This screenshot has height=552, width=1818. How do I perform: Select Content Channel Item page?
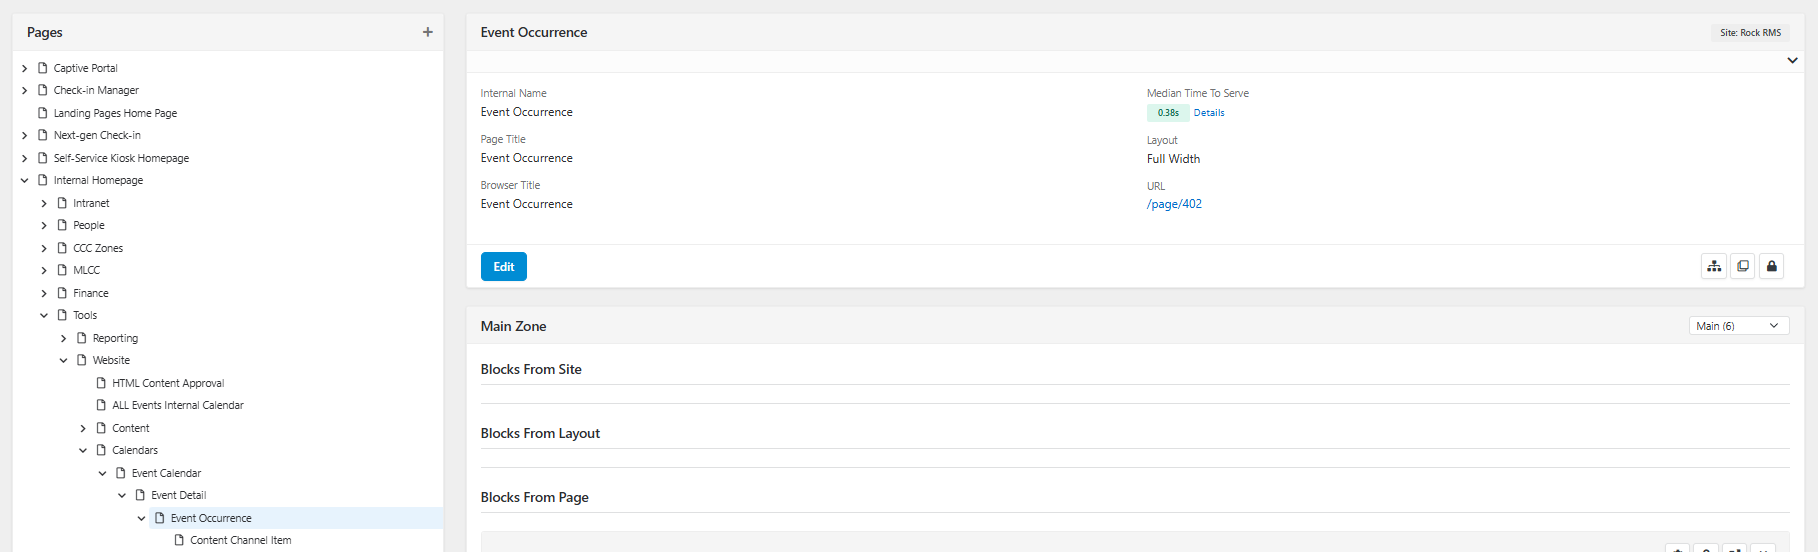click(x=241, y=540)
